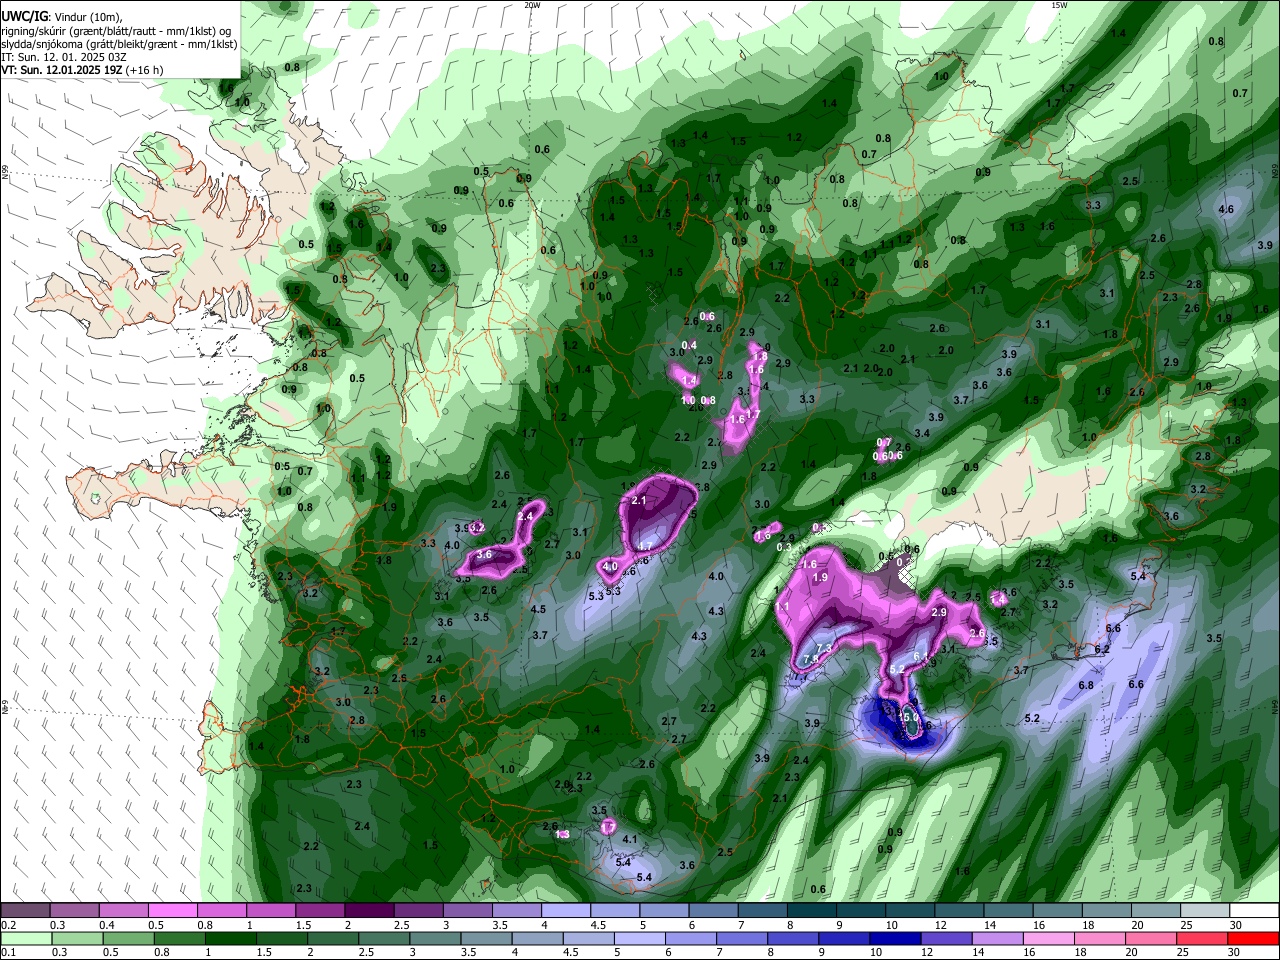Screen dimensions: 1280x960
Task: Click the dusky mauve 0.2 snow-scale swatch
Action: [x=25, y=910]
